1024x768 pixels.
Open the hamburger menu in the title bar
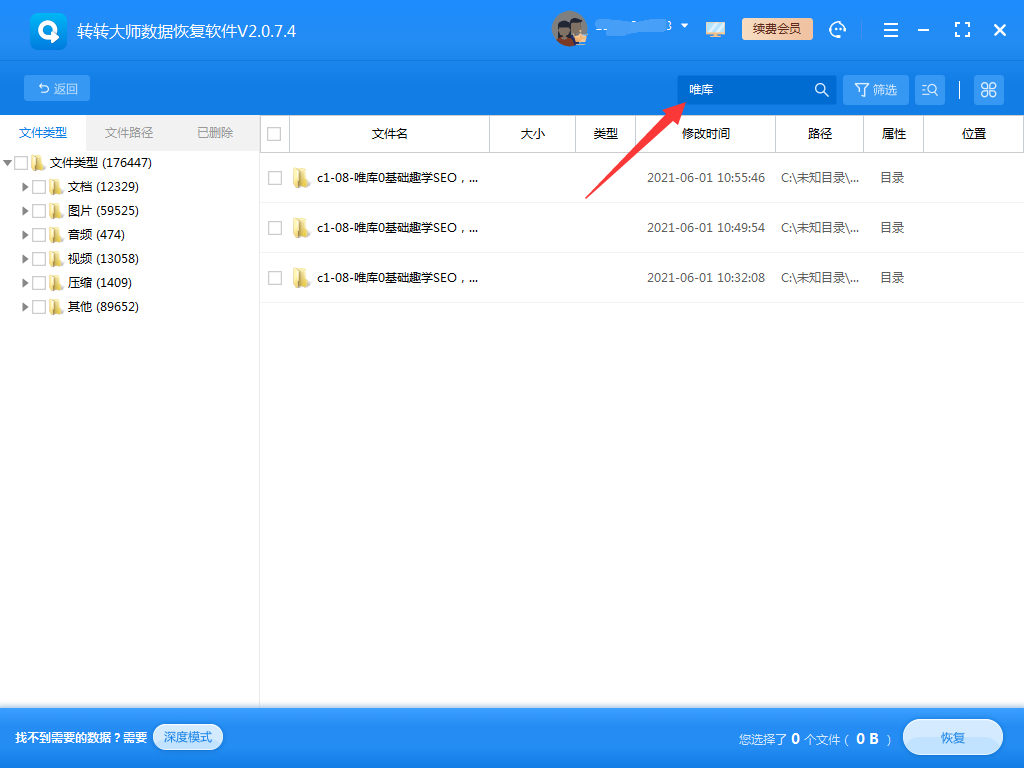click(x=890, y=30)
